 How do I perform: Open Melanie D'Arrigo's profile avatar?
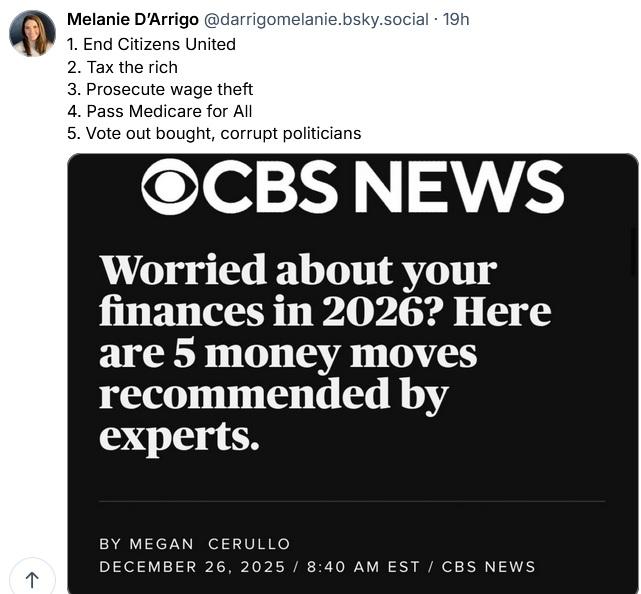coord(32,33)
